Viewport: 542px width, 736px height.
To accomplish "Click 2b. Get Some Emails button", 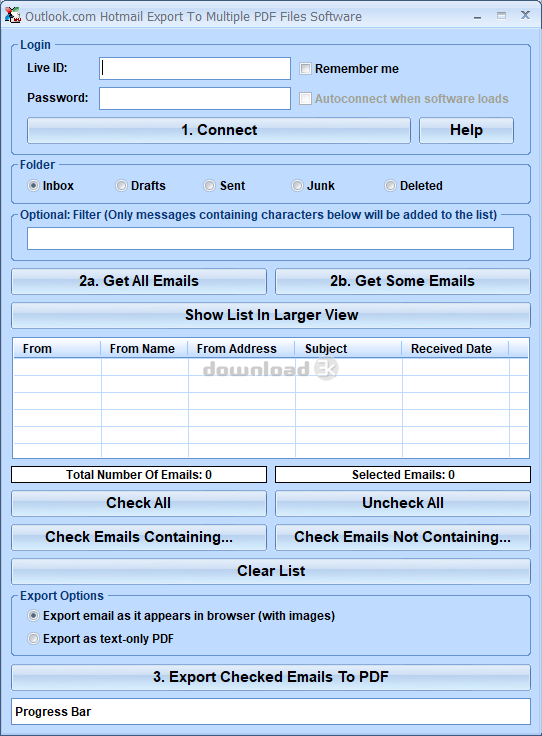I will pos(403,281).
